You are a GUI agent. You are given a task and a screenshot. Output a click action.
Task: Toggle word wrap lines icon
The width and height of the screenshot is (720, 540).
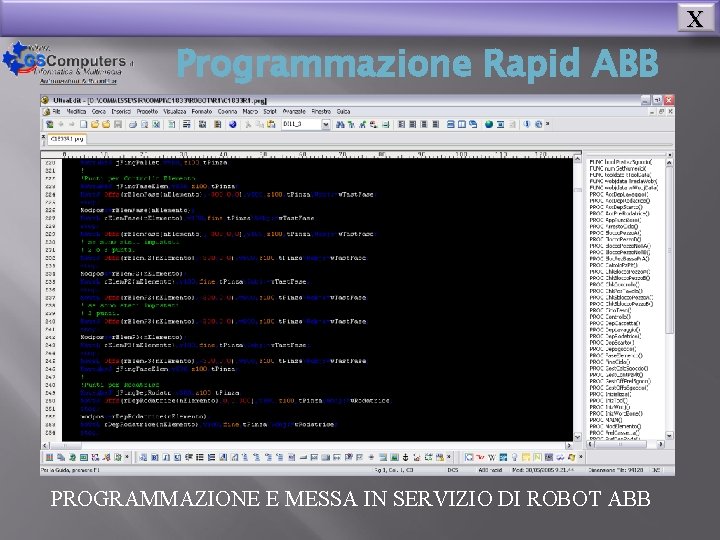coord(186,124)
